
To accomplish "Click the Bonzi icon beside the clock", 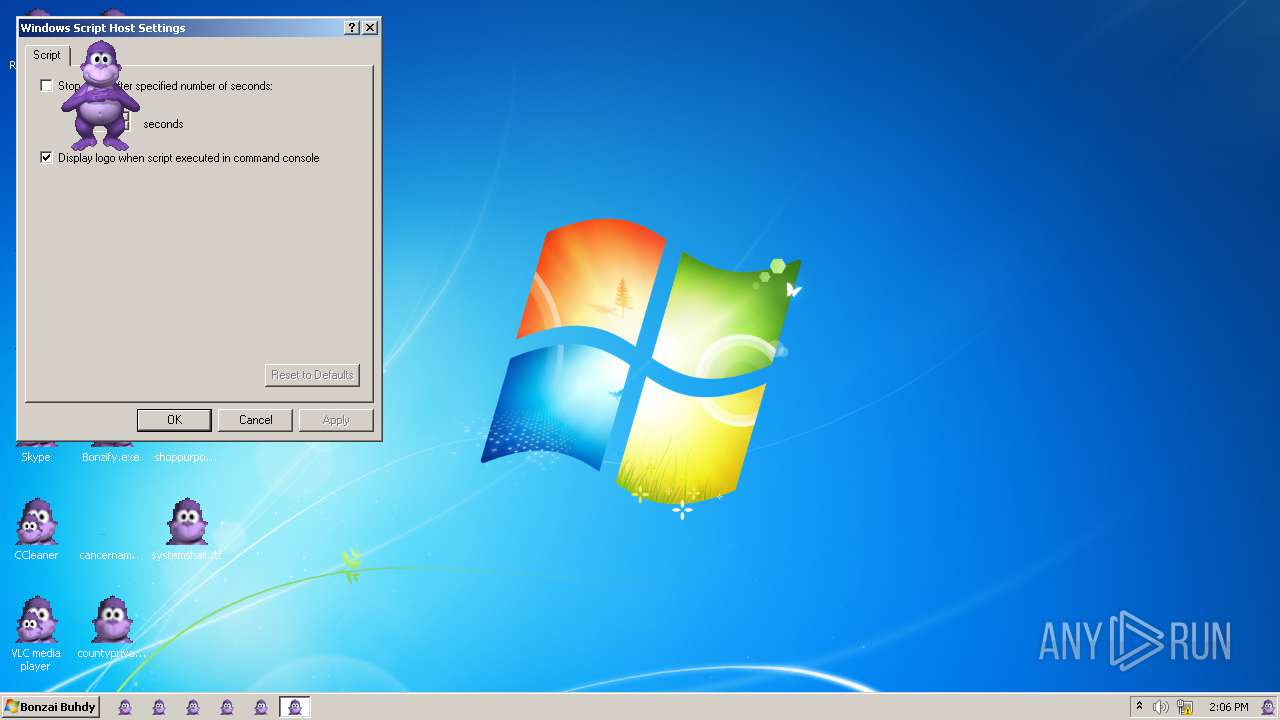I will (x=1268, y=707).
